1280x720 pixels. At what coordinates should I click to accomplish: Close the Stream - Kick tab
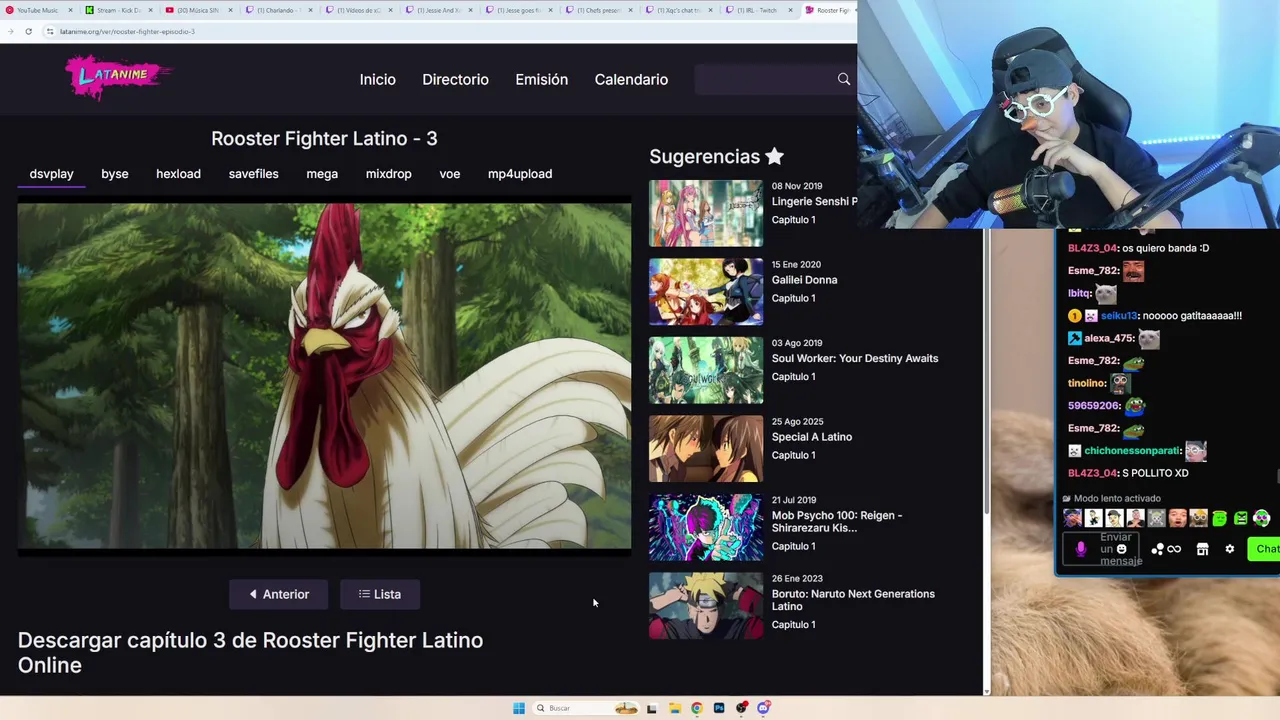tap(150, 10)
